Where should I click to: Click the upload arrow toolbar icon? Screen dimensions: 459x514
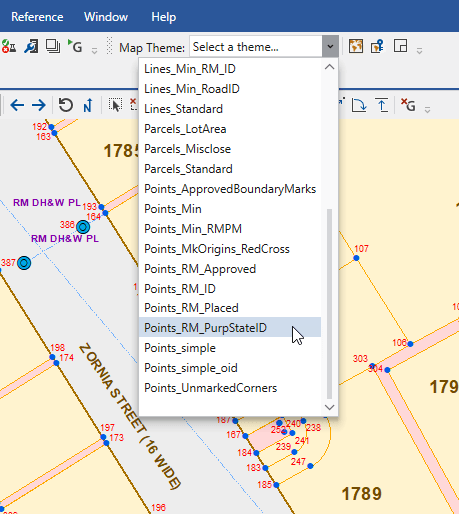point(382,105)
